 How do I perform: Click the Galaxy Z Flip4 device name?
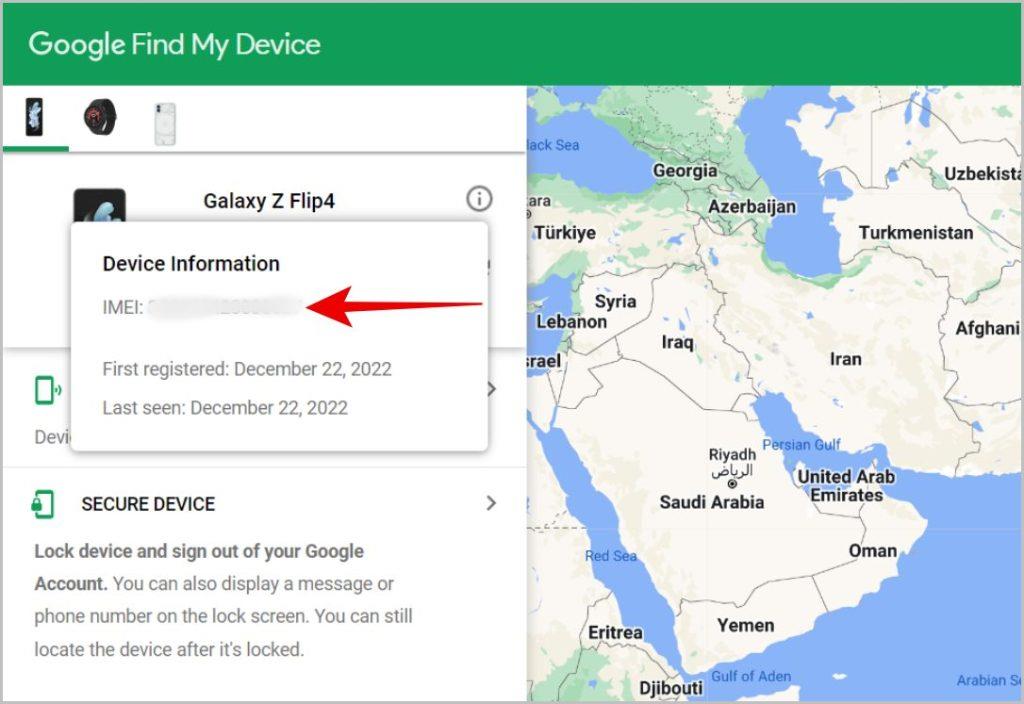coord(269,201)
